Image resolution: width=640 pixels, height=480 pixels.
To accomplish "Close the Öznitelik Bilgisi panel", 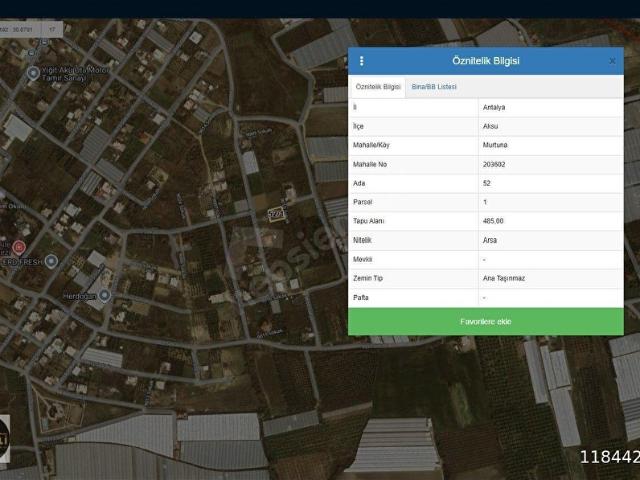I will (x=612, y=61).
